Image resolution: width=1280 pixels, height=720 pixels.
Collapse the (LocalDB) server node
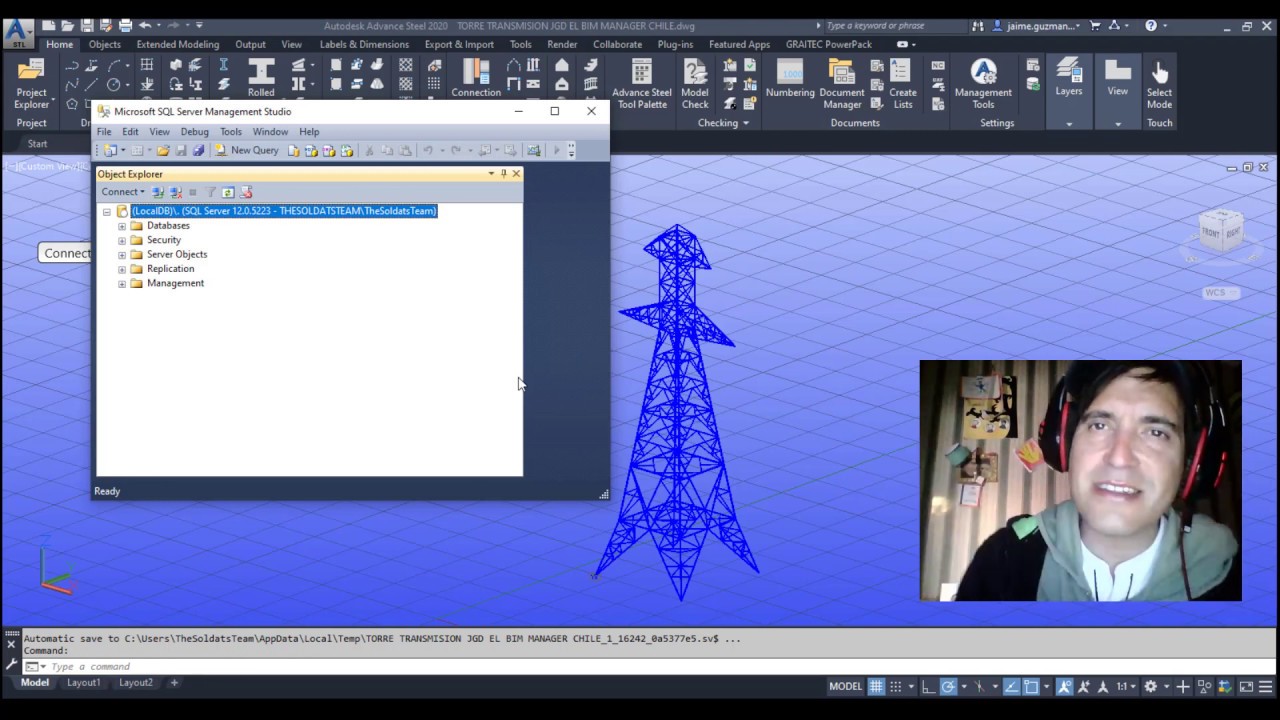tap(106, 212)
